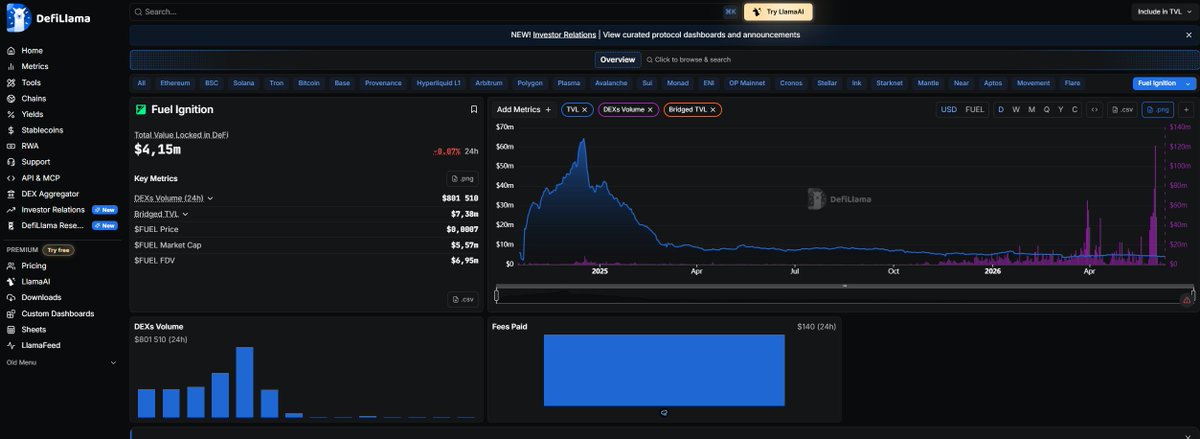
Task: Open Downloads in the sidebar
Action: pyautogui.click(x=41, y=298)
